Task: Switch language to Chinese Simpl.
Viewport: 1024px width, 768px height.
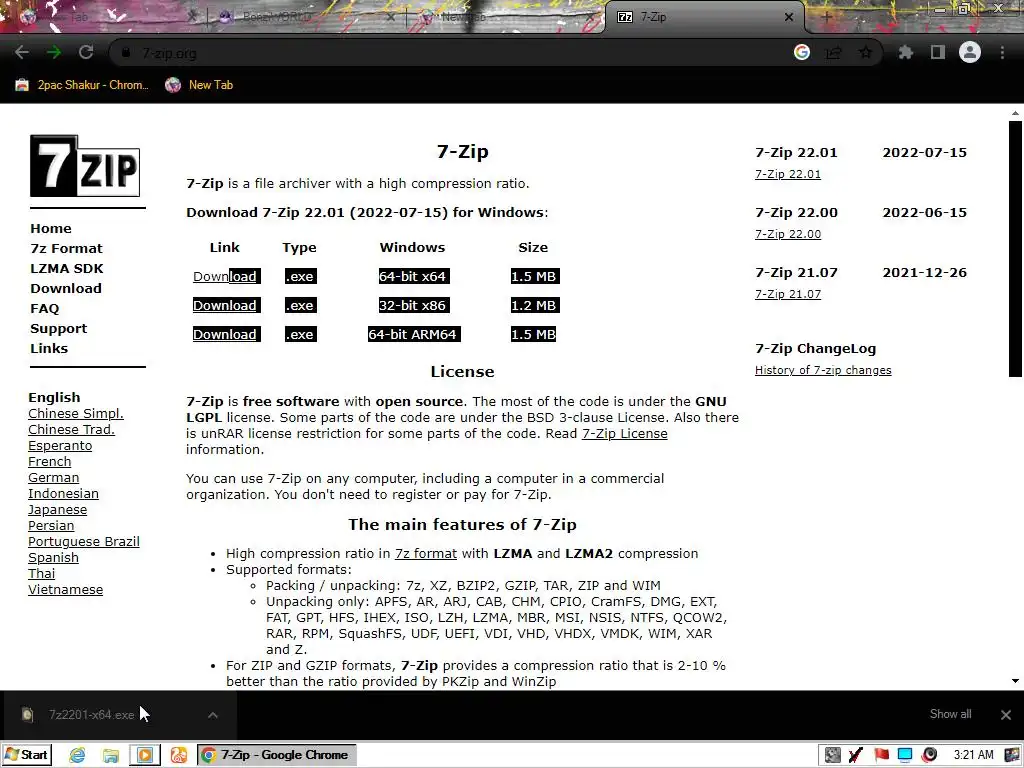Action: click(76, 413)
